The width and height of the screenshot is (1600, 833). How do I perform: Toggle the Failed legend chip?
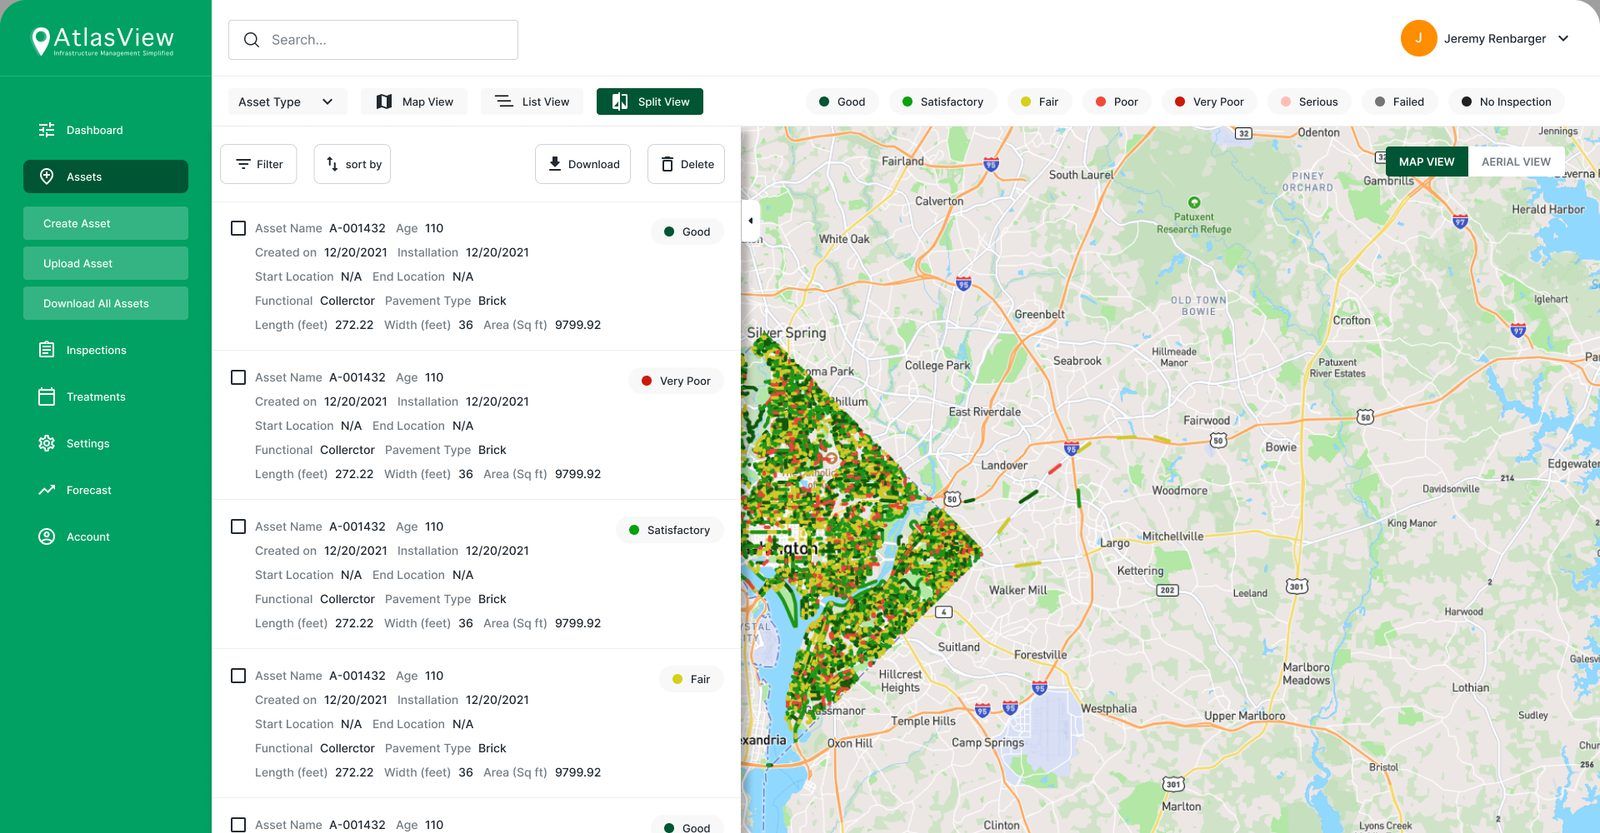(1399, 102)
